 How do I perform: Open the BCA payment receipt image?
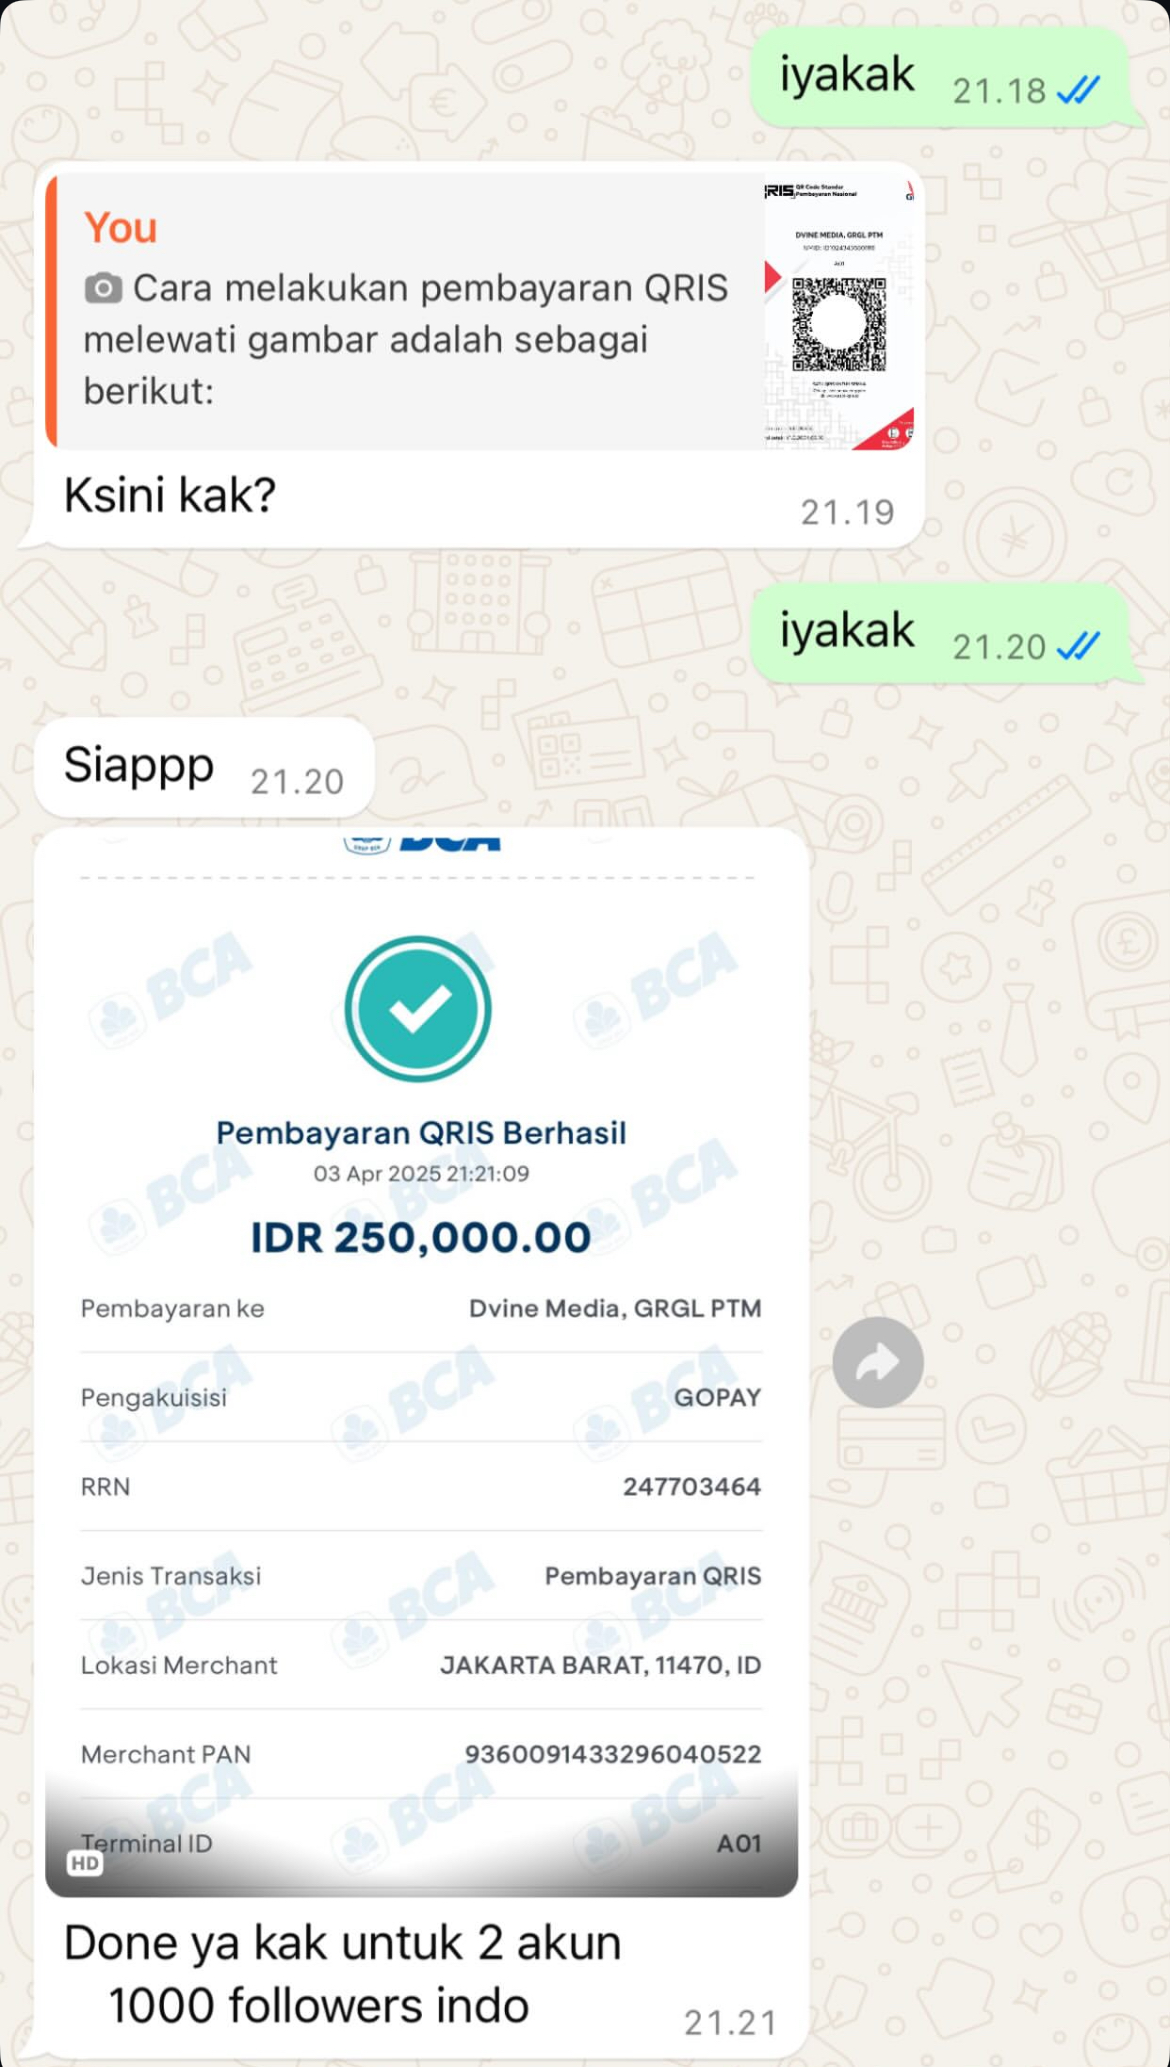pyautogui.click(x=421, y=1362)
